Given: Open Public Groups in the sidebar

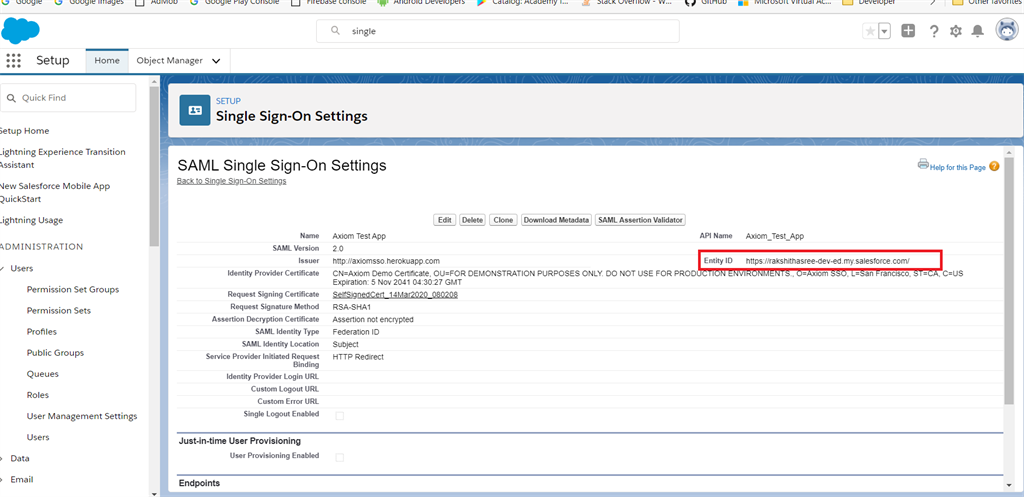Looking at the screenshot, I should [56, 353].
